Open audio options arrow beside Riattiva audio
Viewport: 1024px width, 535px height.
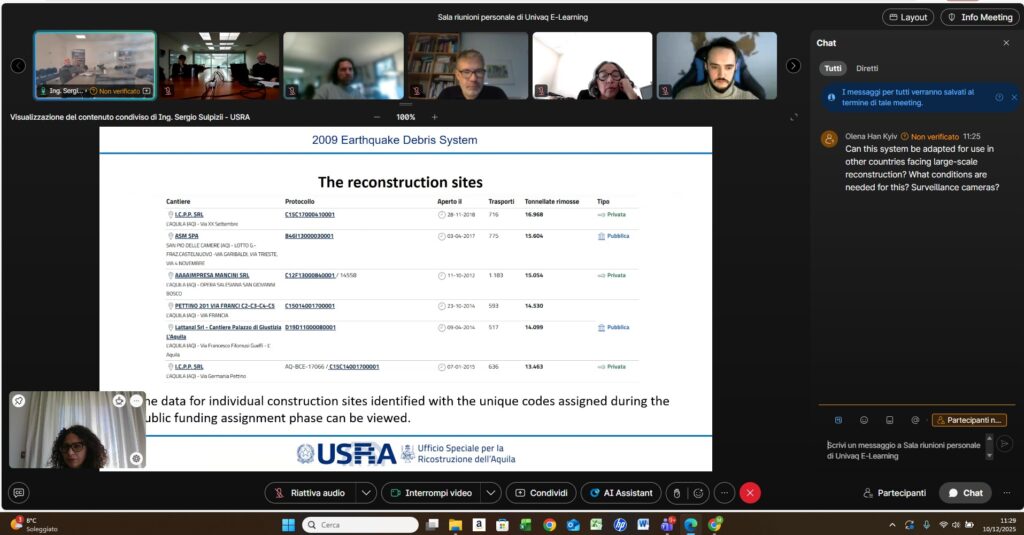[367, 493]
